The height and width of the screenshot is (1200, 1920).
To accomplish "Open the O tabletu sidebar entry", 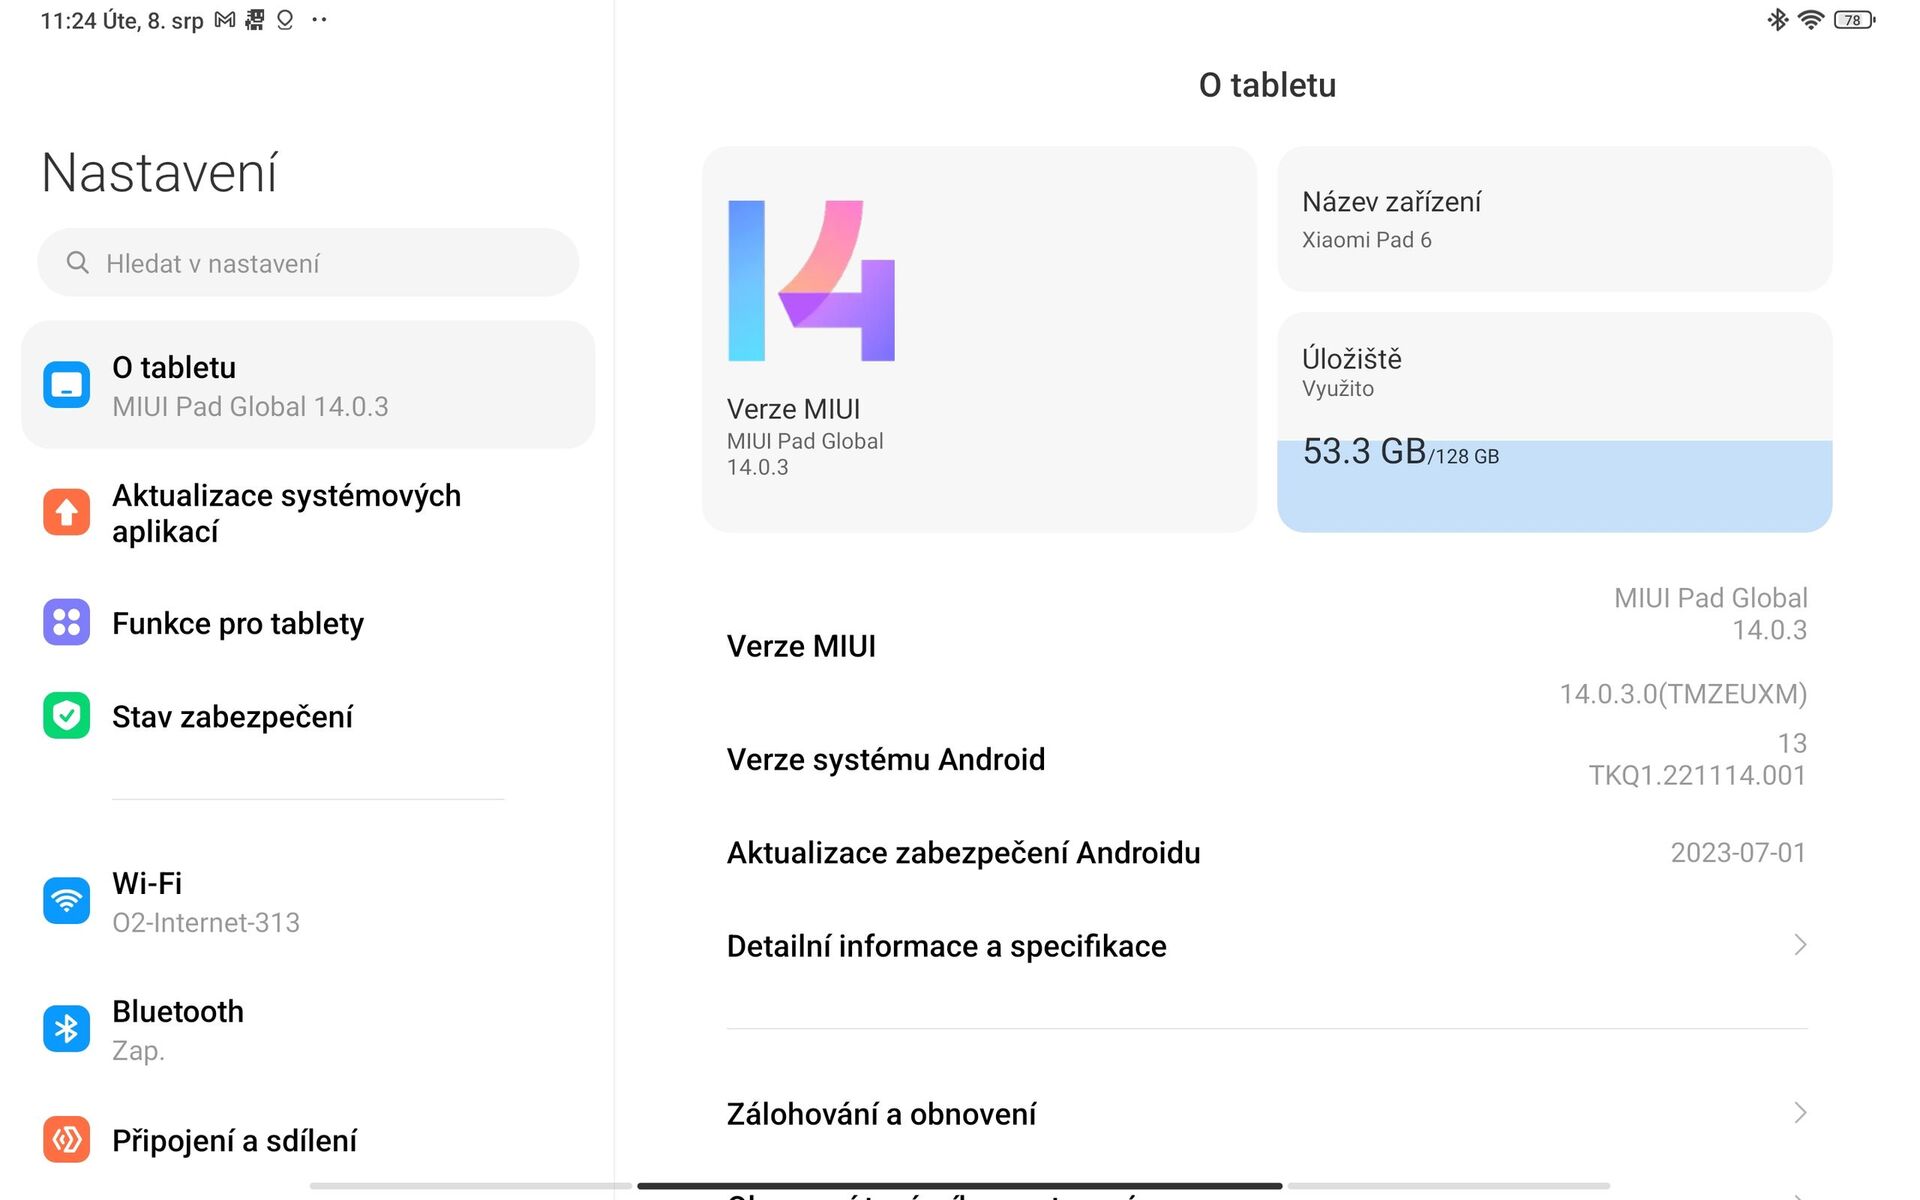I will (307, 384).
